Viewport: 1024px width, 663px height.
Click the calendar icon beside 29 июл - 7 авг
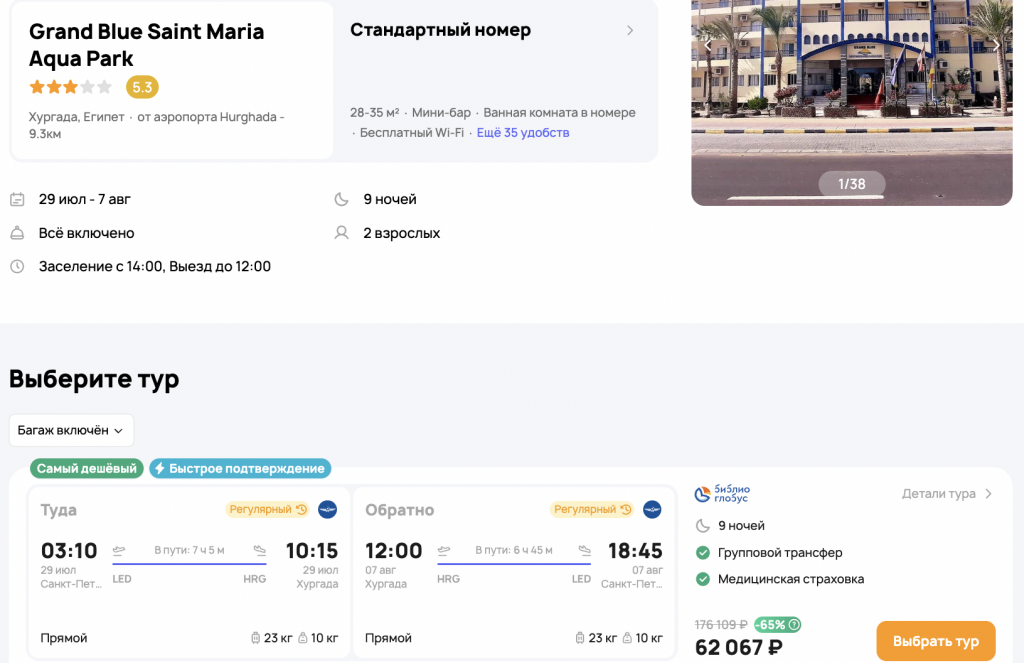pos(18,199)
